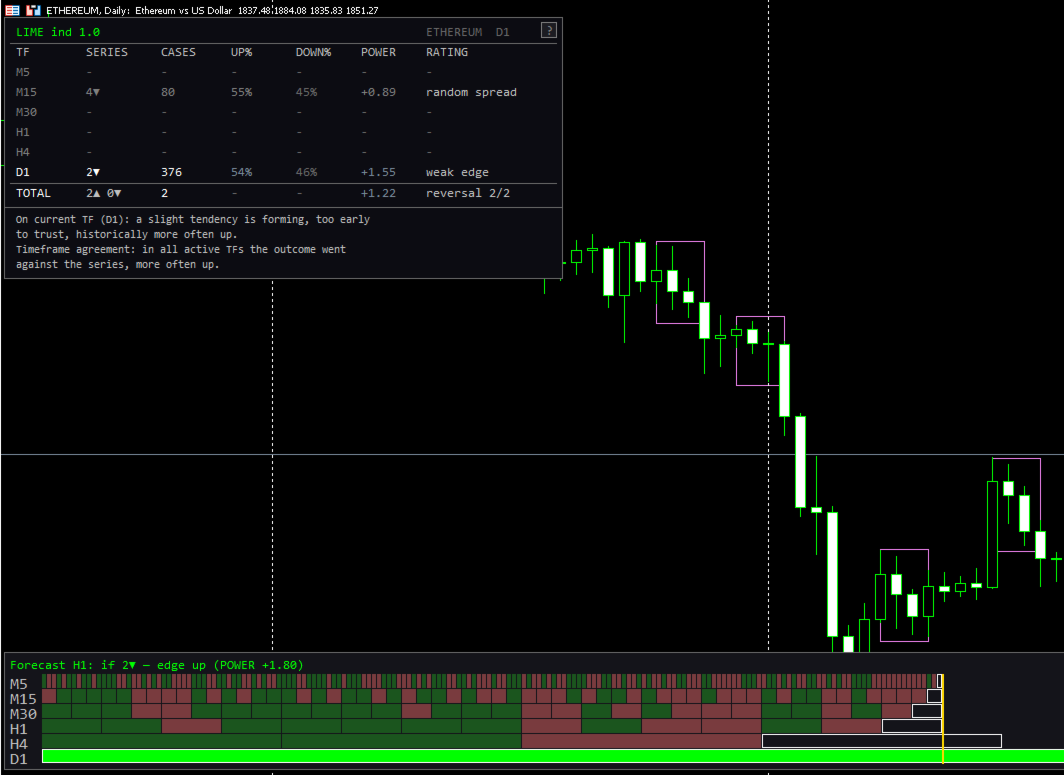Click the RATING column header

point(446,52)
